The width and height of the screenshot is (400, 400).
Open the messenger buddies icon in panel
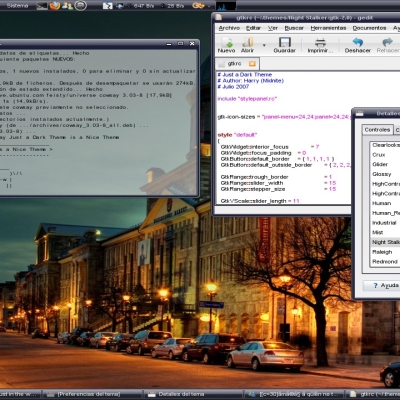68,6
